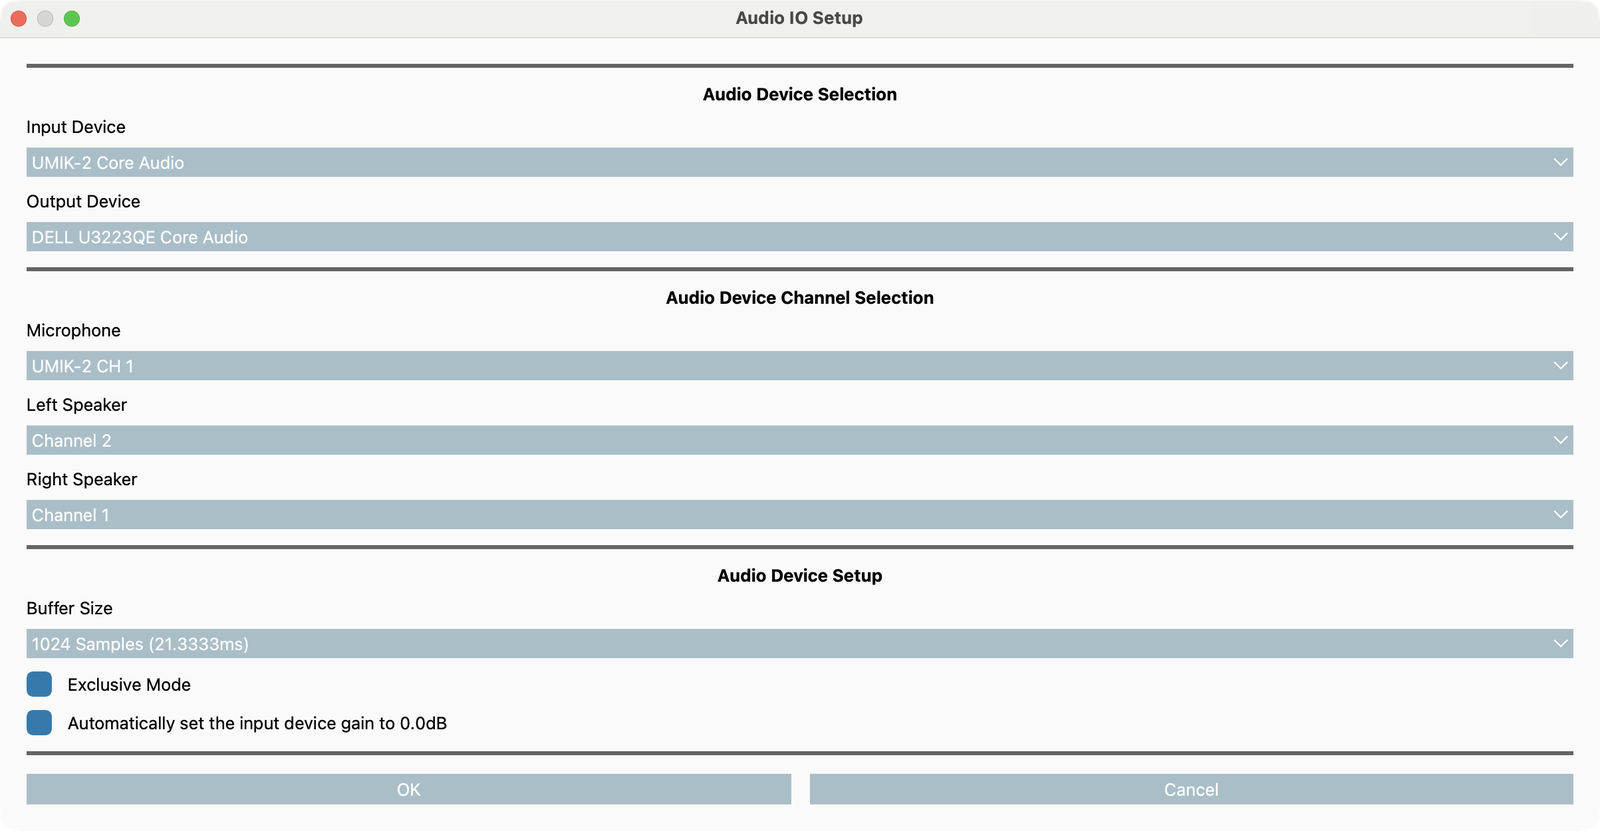
Task: Expand the Microphone channel dropdown
Action: [799, 366]
